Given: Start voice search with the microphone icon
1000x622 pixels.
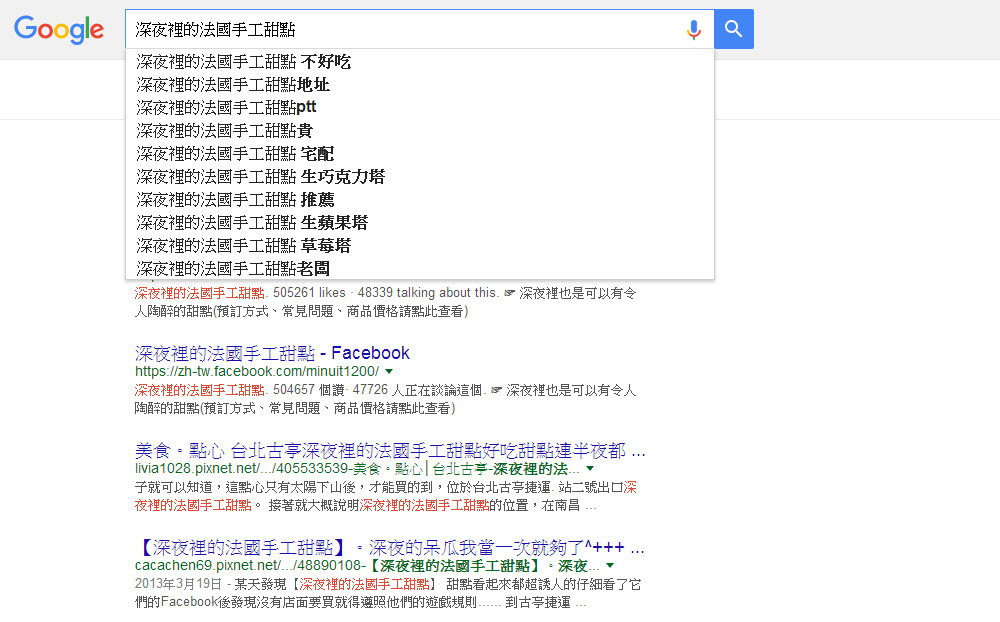Looking at the screenshot, I should click(x=694, y=29).
